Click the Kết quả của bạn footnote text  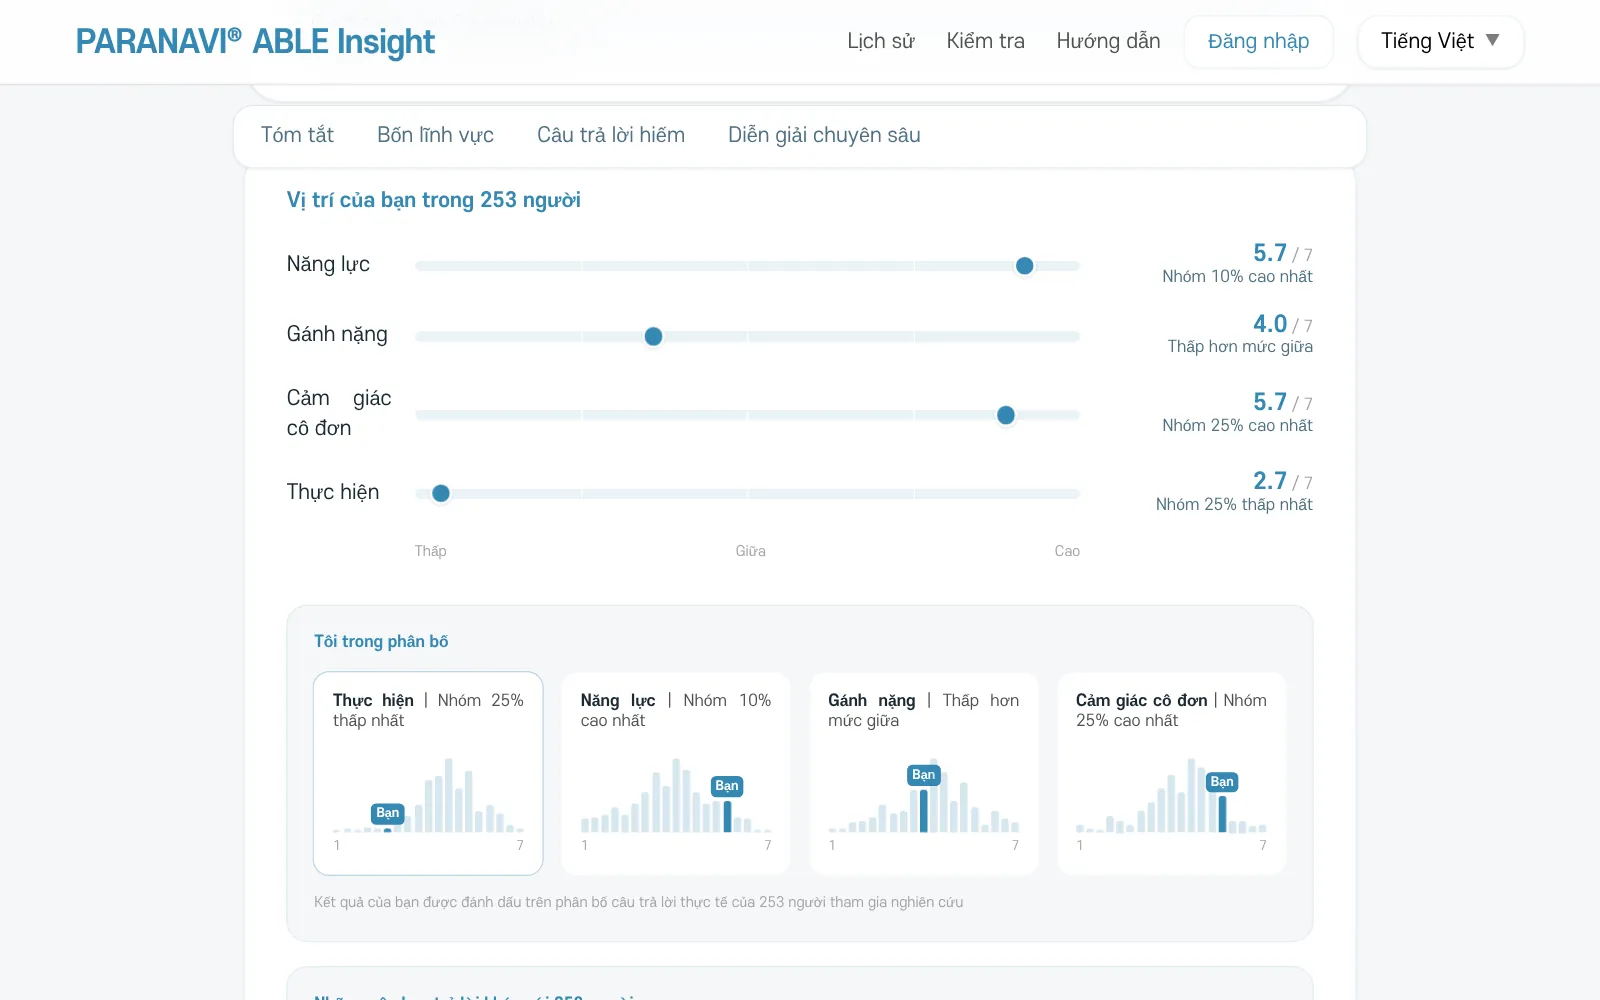tap(639, 902)
